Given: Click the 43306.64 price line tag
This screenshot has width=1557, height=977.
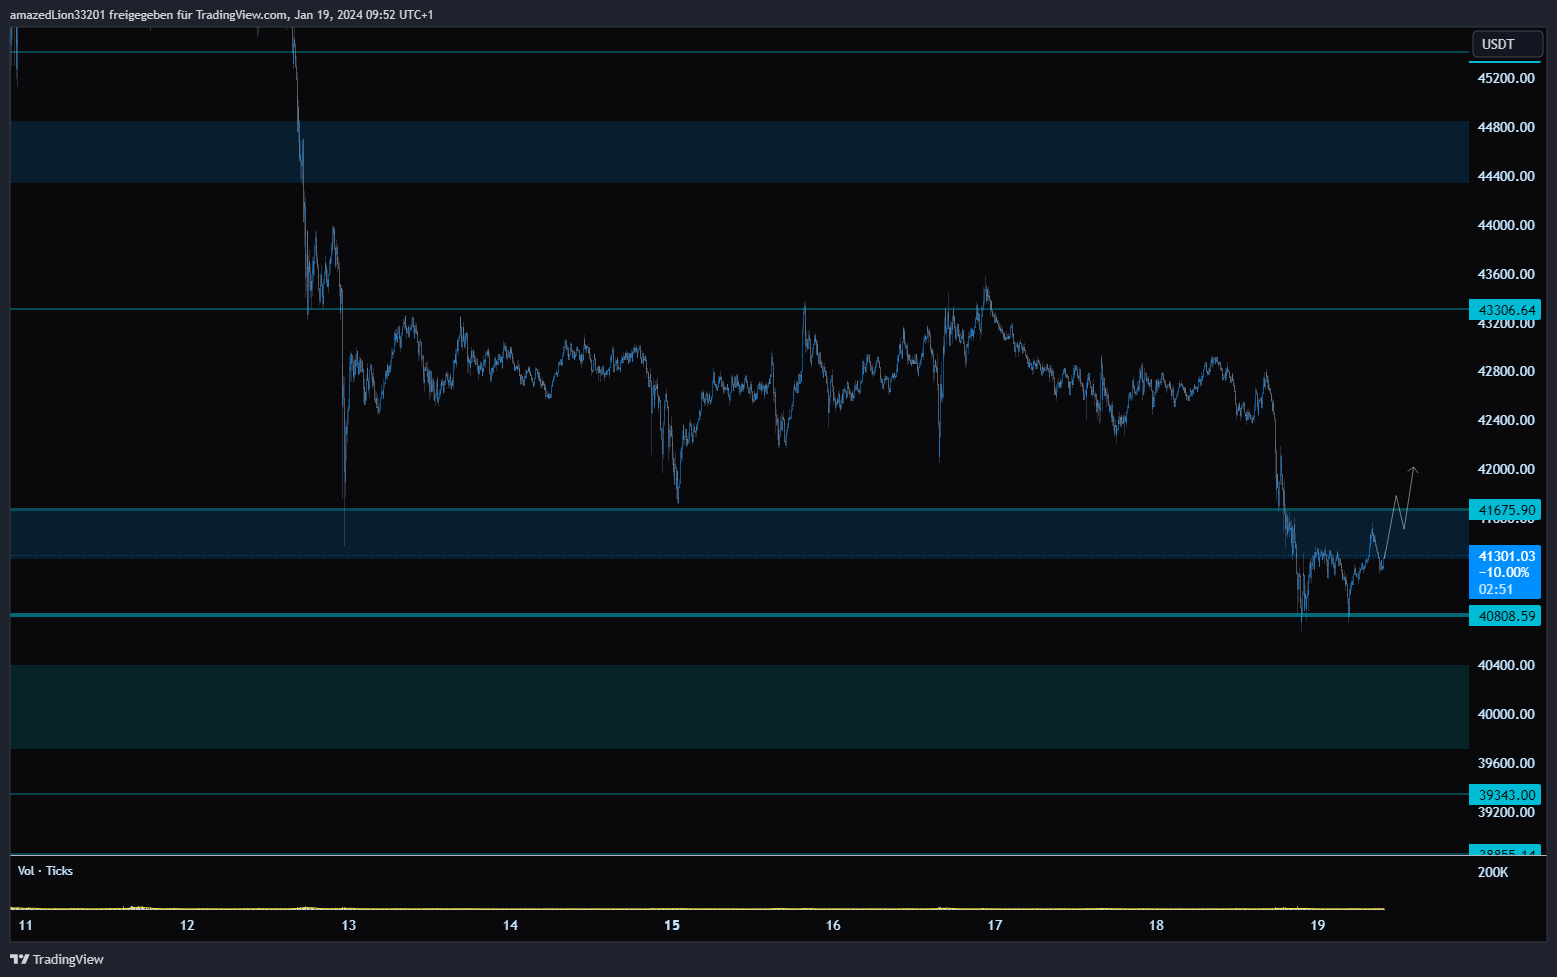Looking at the screenshot, I should tap(1505, 310).
